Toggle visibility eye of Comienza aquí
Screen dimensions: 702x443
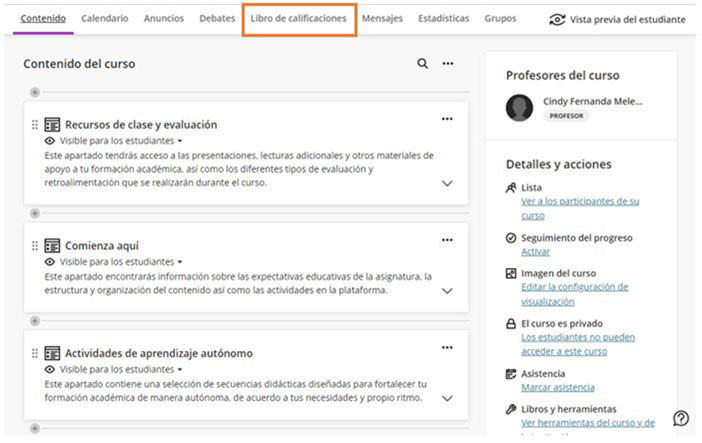coord(50,262)
